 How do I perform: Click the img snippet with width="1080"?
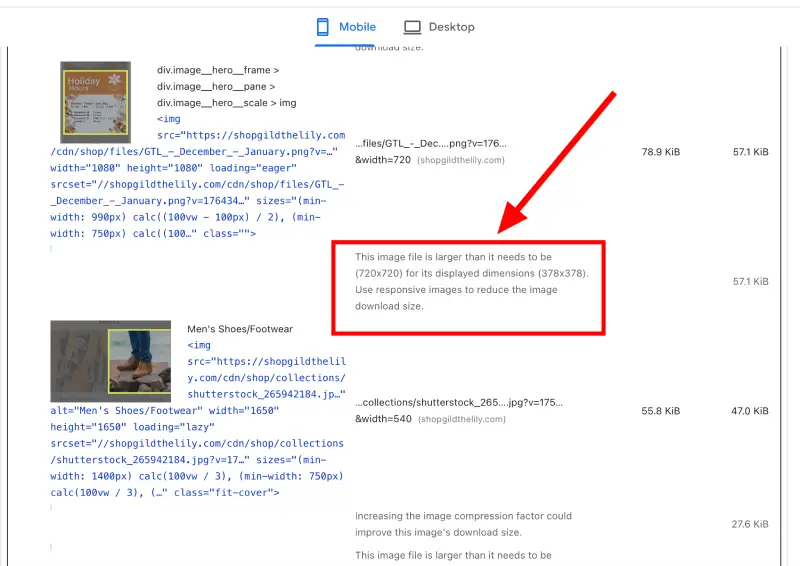pos(193,168)
